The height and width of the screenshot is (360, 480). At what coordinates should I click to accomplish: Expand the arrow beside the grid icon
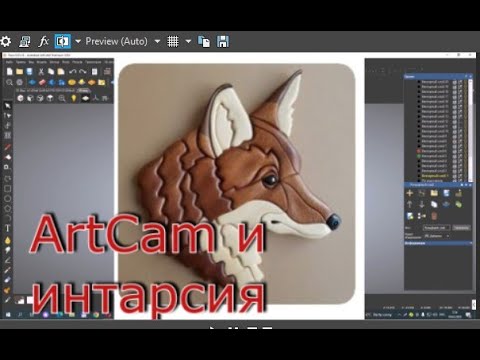[x=188, y=42]
